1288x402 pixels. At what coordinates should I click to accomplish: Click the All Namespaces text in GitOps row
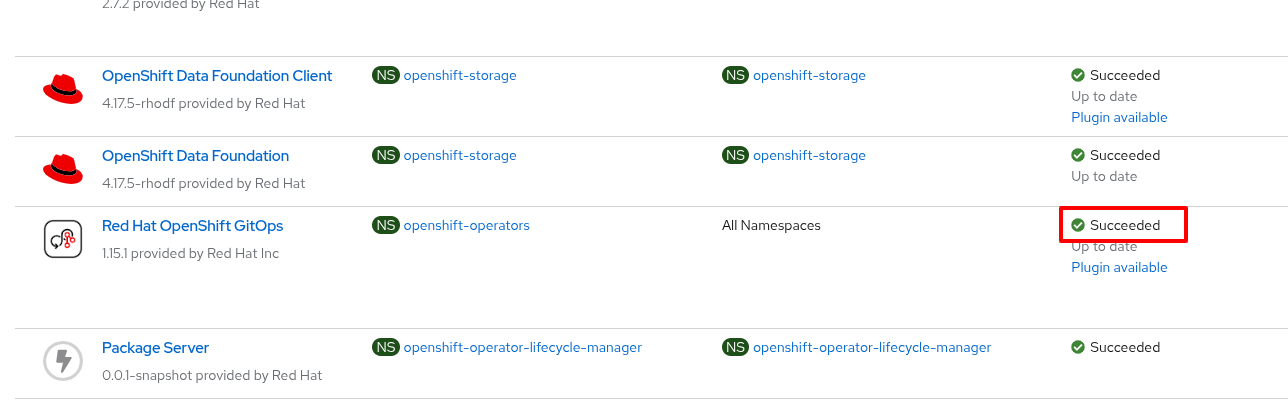tap(771, 225)
